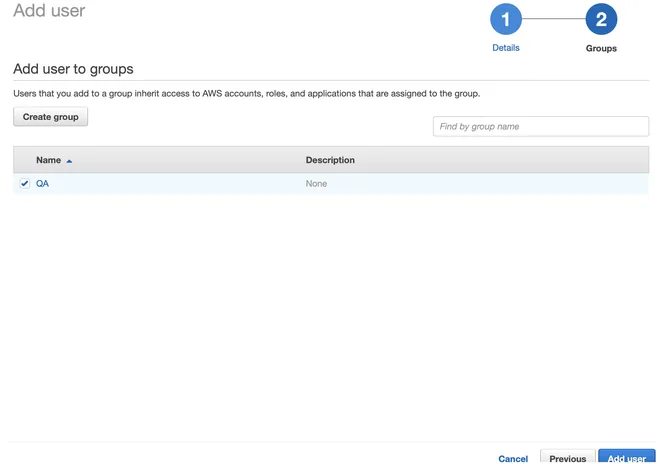This screenshot has width=660, height=464.
Task: Go to step 1 Details circle
Action: (506, 19)
